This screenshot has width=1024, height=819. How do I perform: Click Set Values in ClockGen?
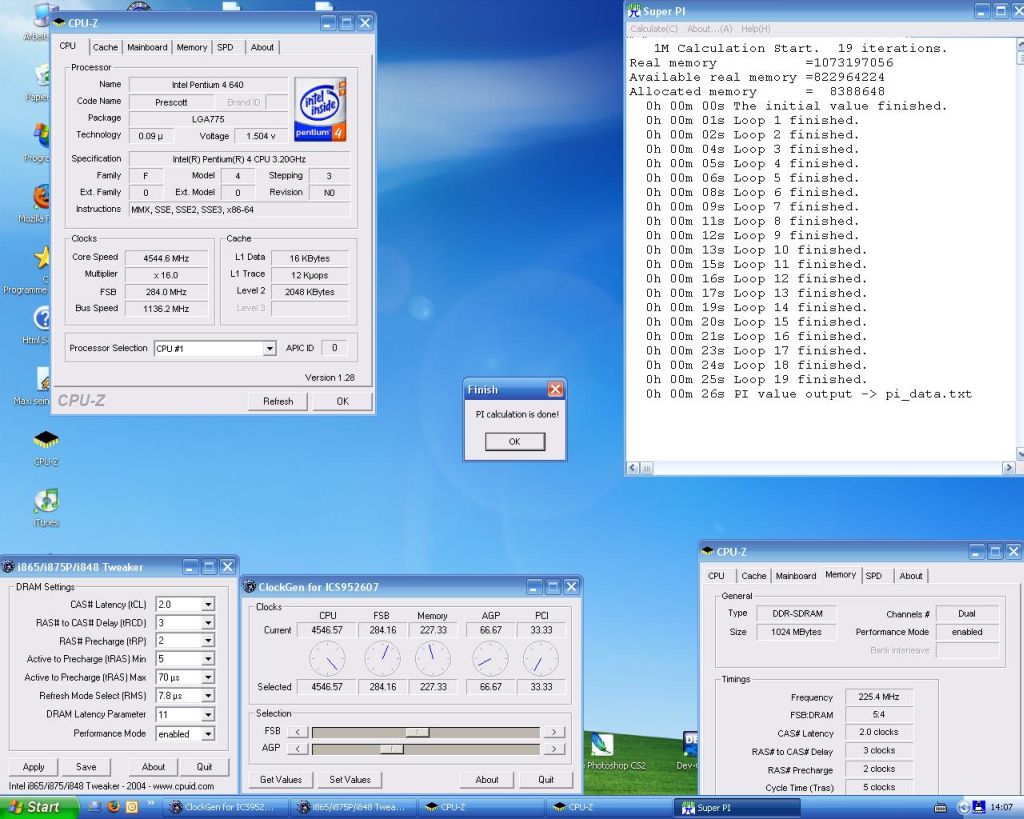(x=350, y=779)
